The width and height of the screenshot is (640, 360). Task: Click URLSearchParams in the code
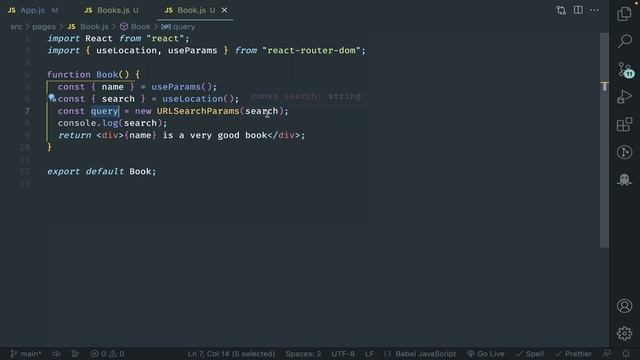pos(198,111)
